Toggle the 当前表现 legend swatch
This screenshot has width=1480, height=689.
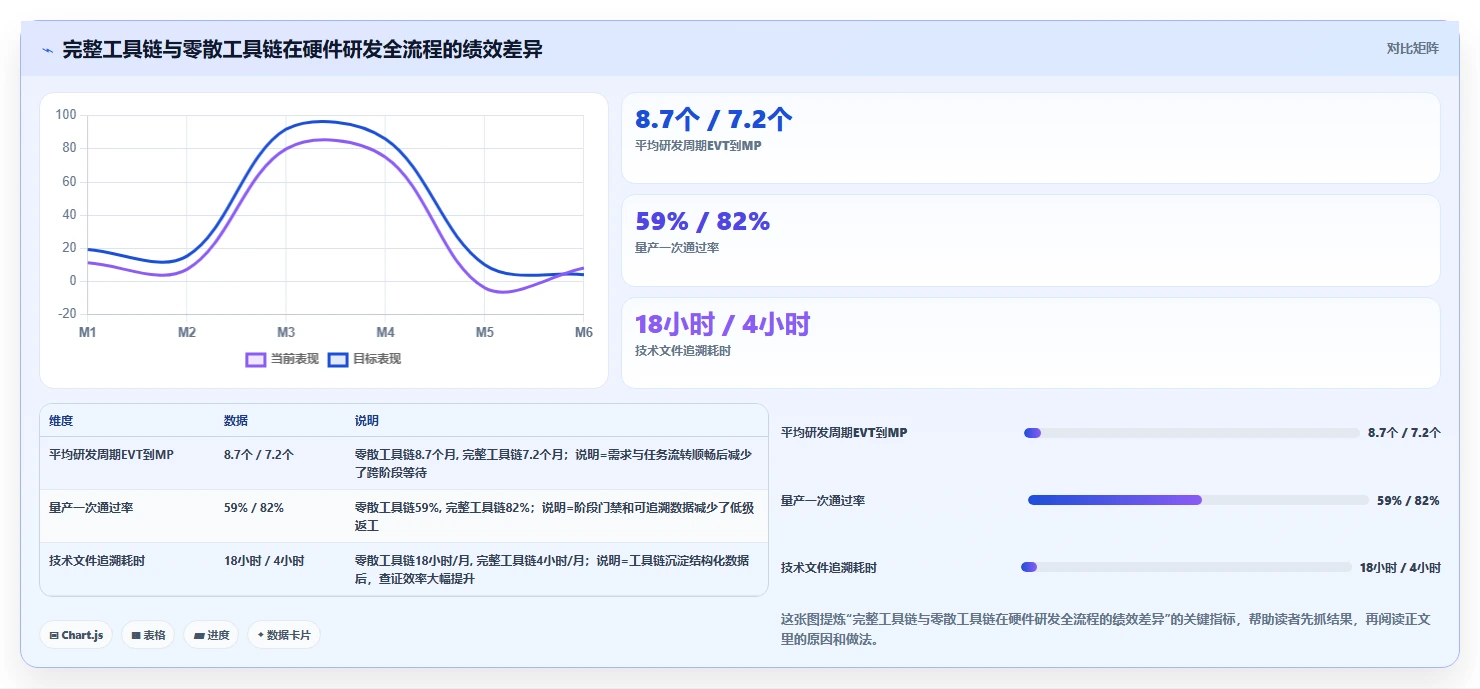(x=256, y=359)
